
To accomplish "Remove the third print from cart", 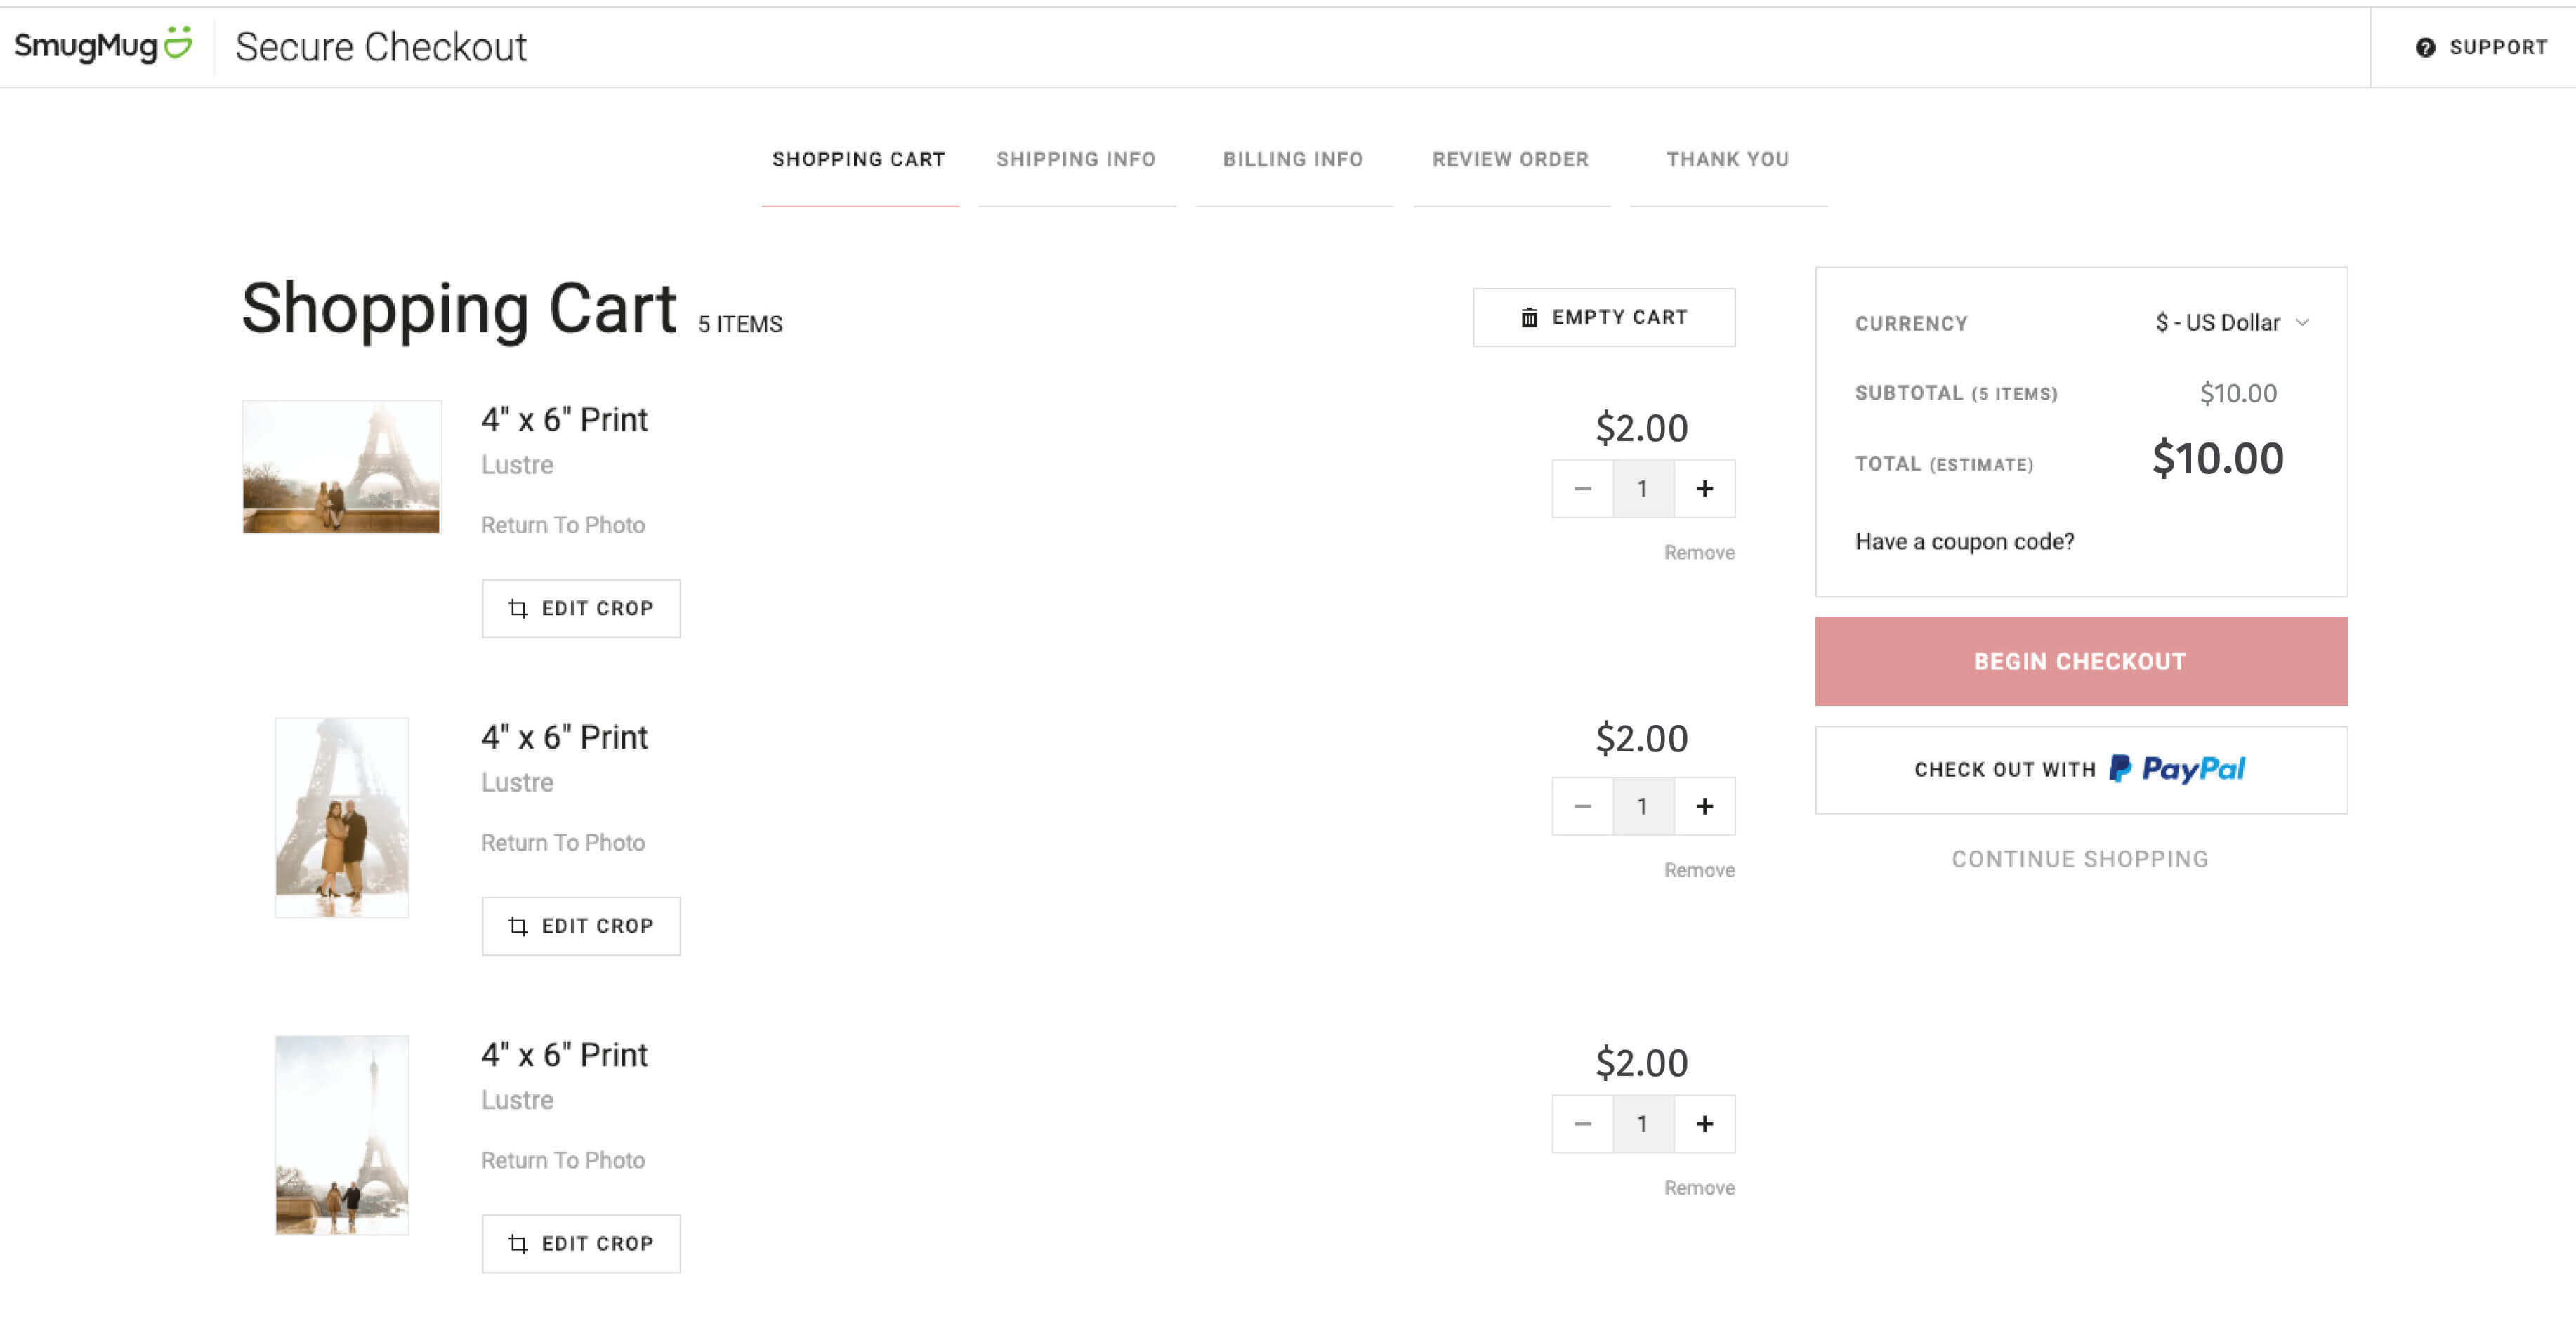I will [1699, 1188].
